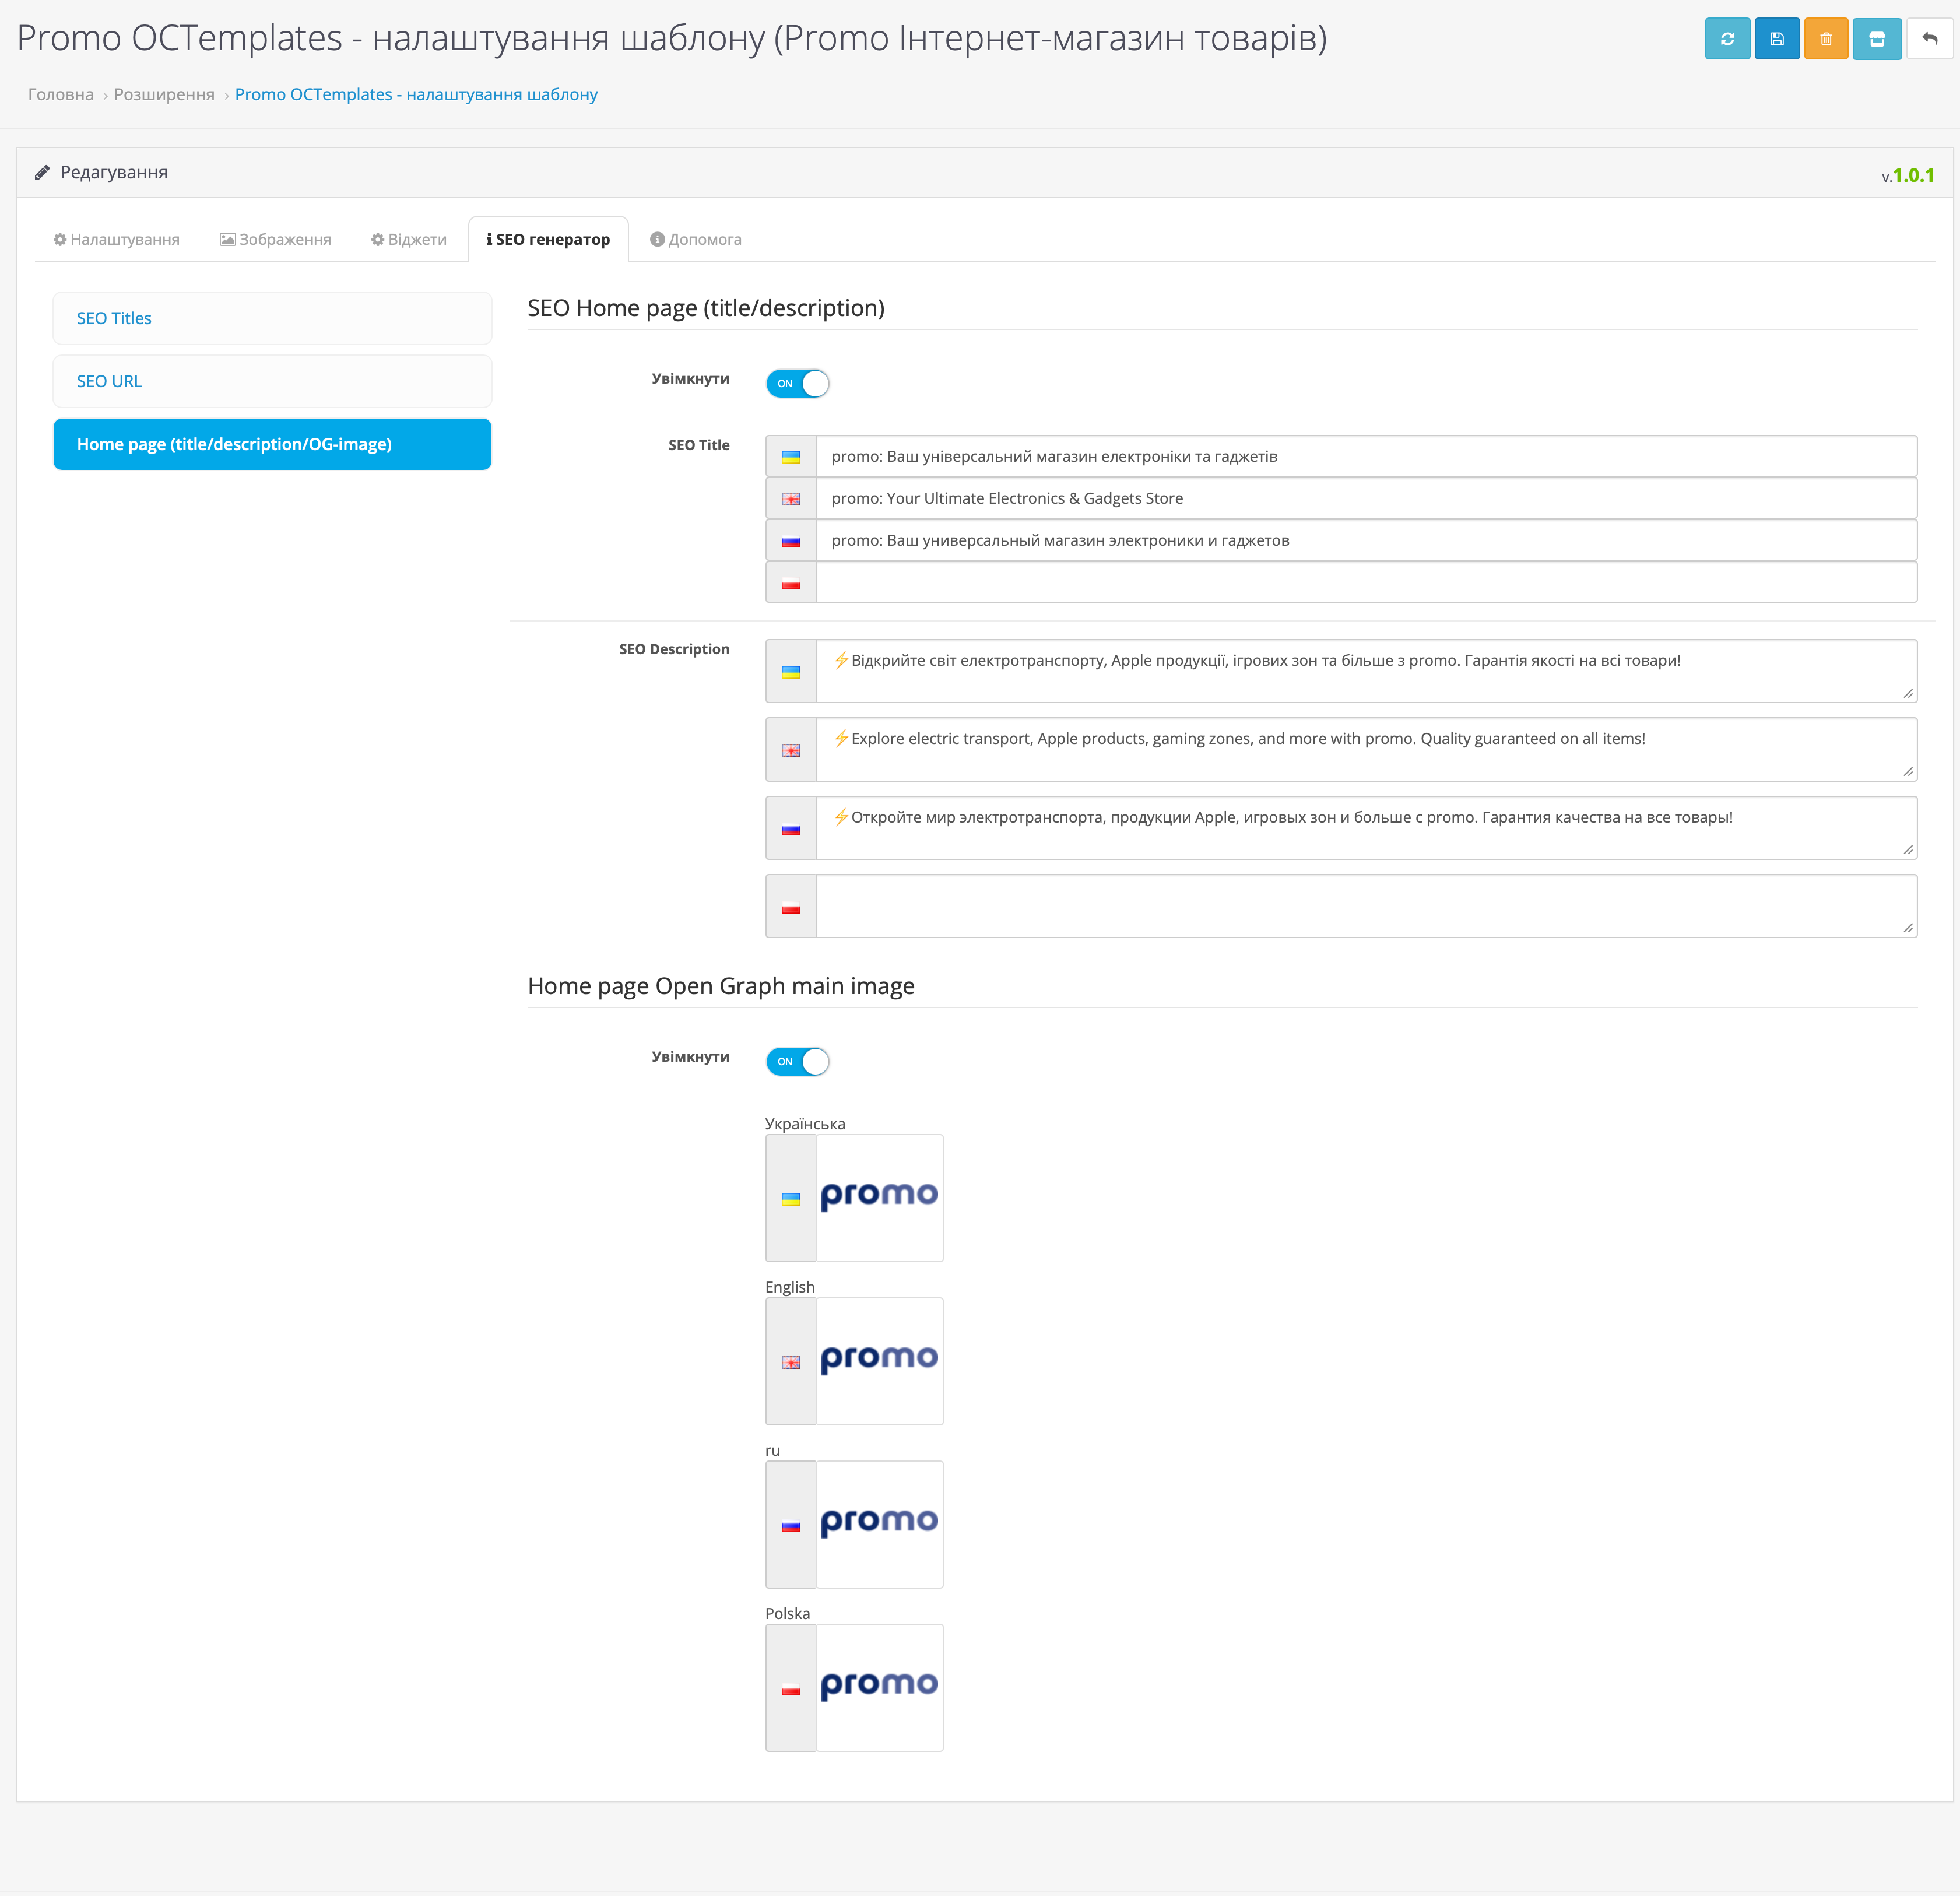Image resolution: width=1960 pixels, height=1896 pixels.
Task: Click the empty Polish SEO Title input
Action: (1365, 582)
